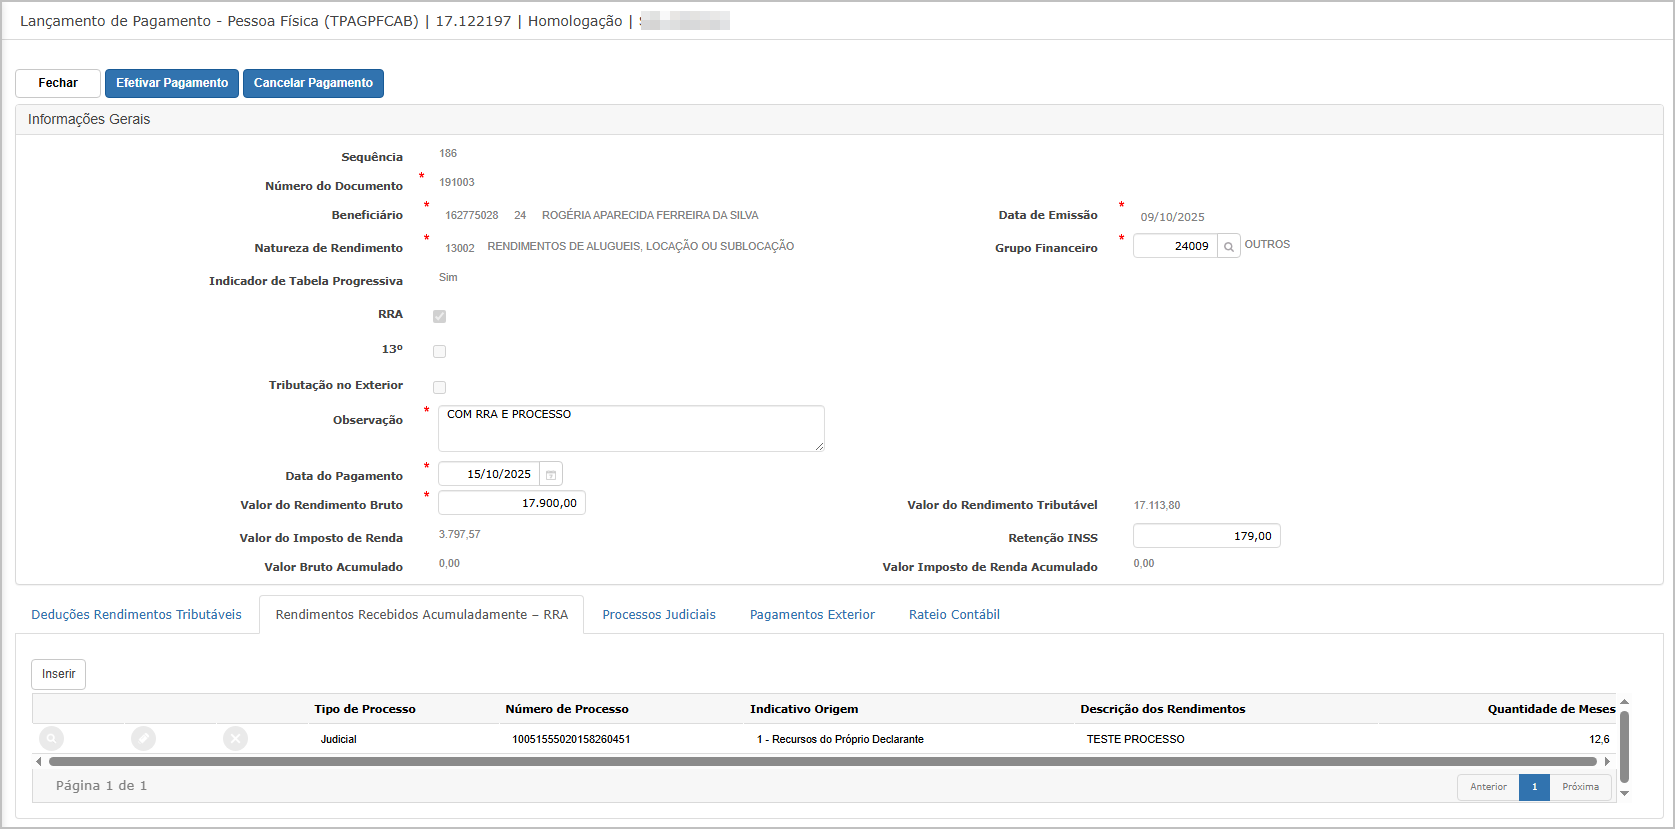The width and height of the screenshot is (1675, 829).
Task: Go to the Próxima page
Action: click(x=1580, y=787)
